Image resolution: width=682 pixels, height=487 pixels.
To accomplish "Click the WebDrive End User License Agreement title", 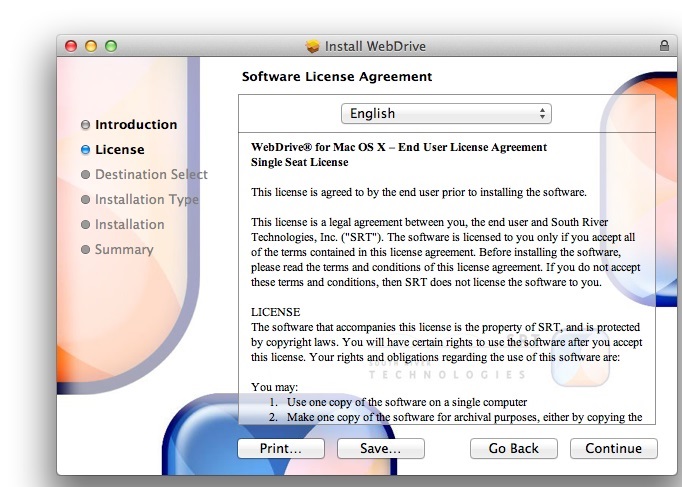I will point(399,147).
